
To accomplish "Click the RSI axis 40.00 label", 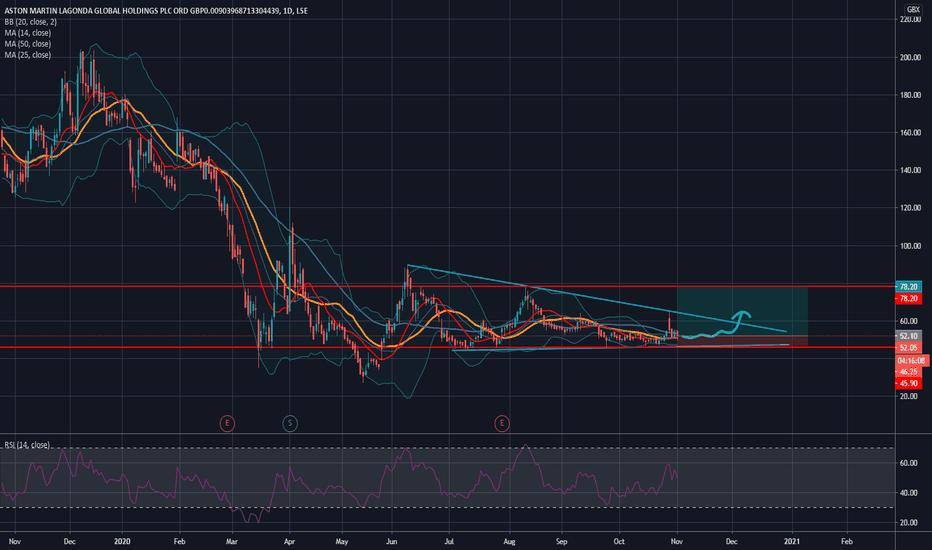I will pyautogui.click(x=909, y=493).
